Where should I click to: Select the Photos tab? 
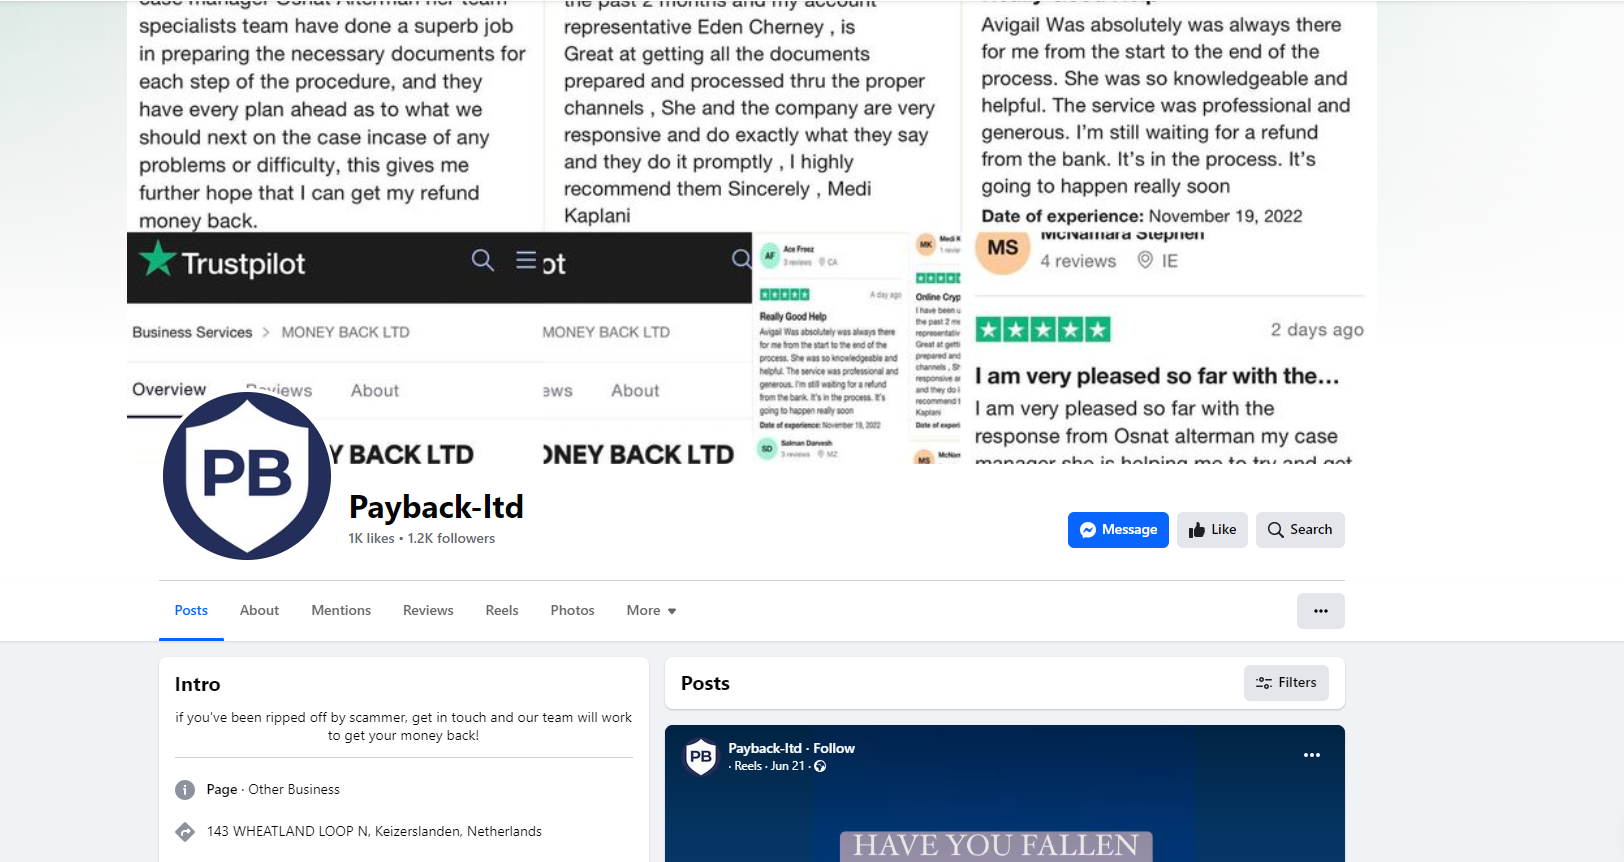pyautogui.click(x=572, y=611)
